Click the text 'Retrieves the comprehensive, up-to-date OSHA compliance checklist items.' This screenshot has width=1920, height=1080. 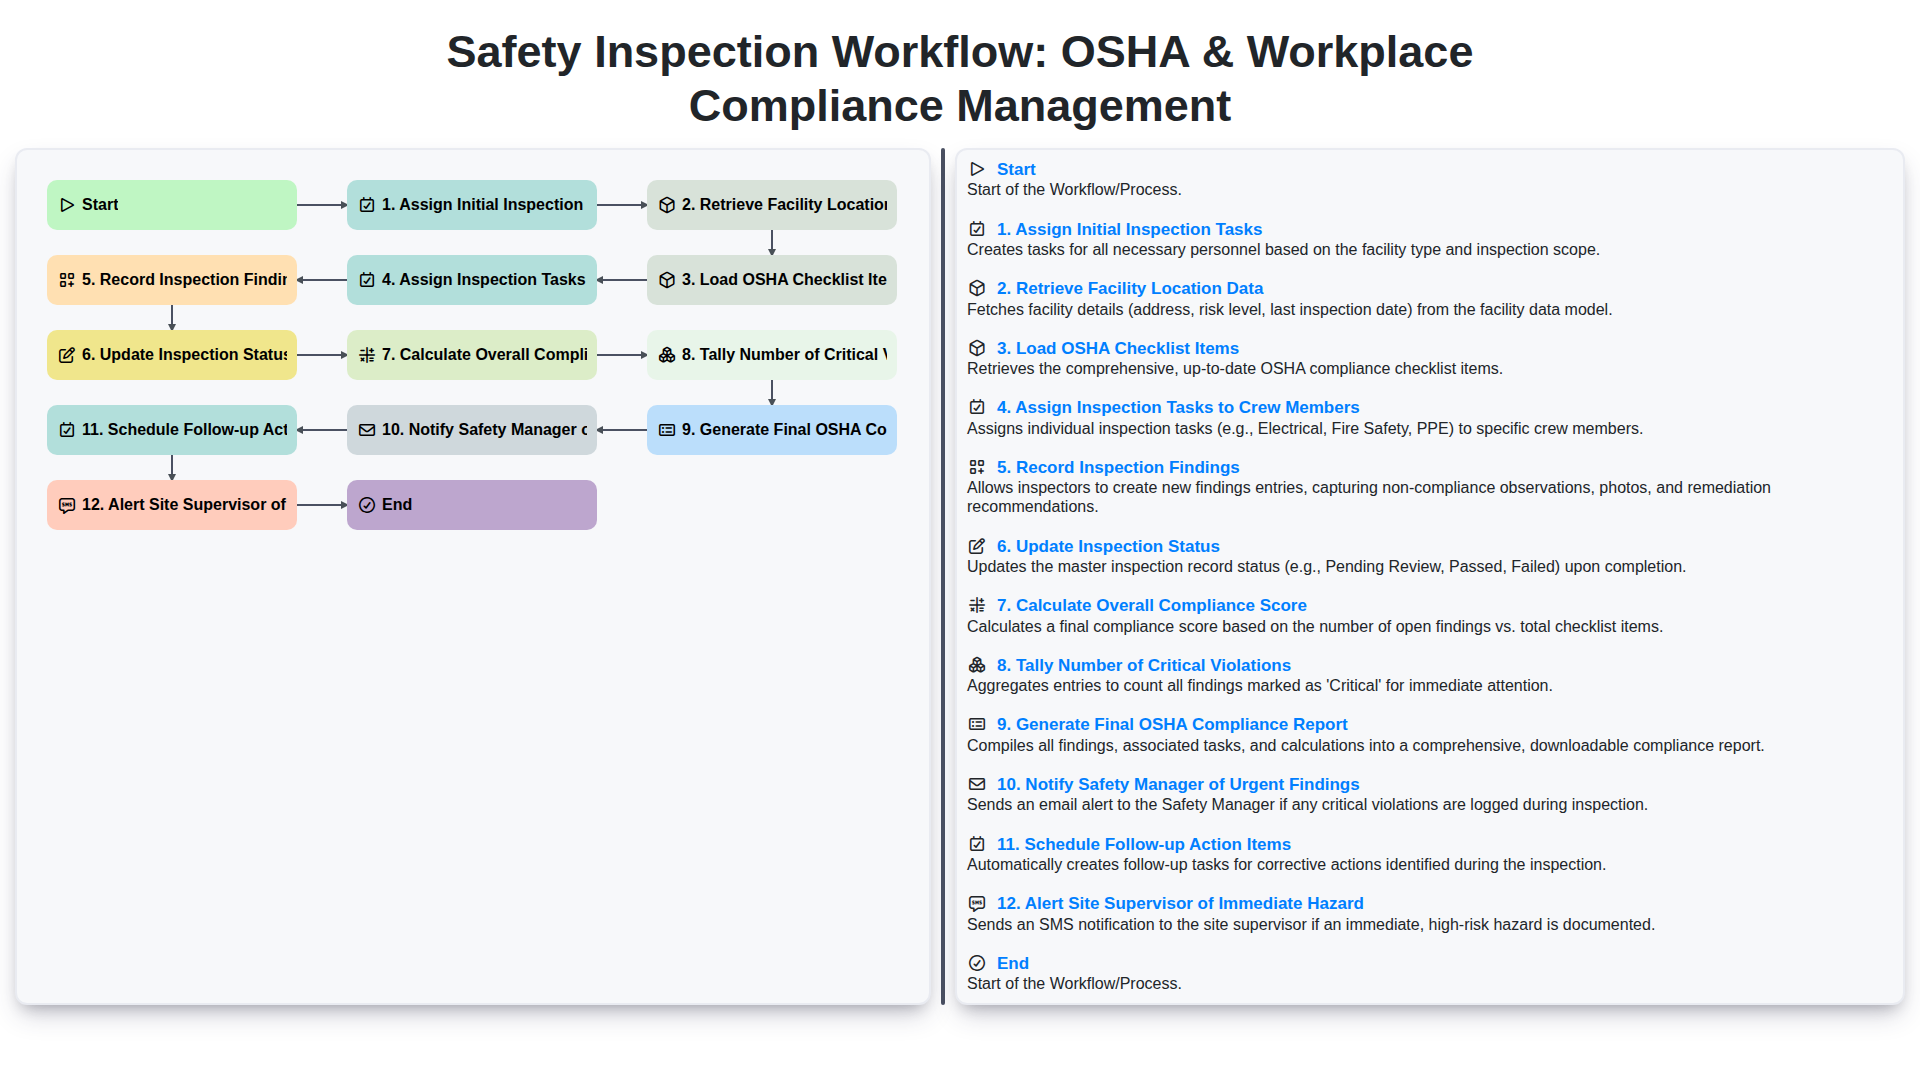1235,369
